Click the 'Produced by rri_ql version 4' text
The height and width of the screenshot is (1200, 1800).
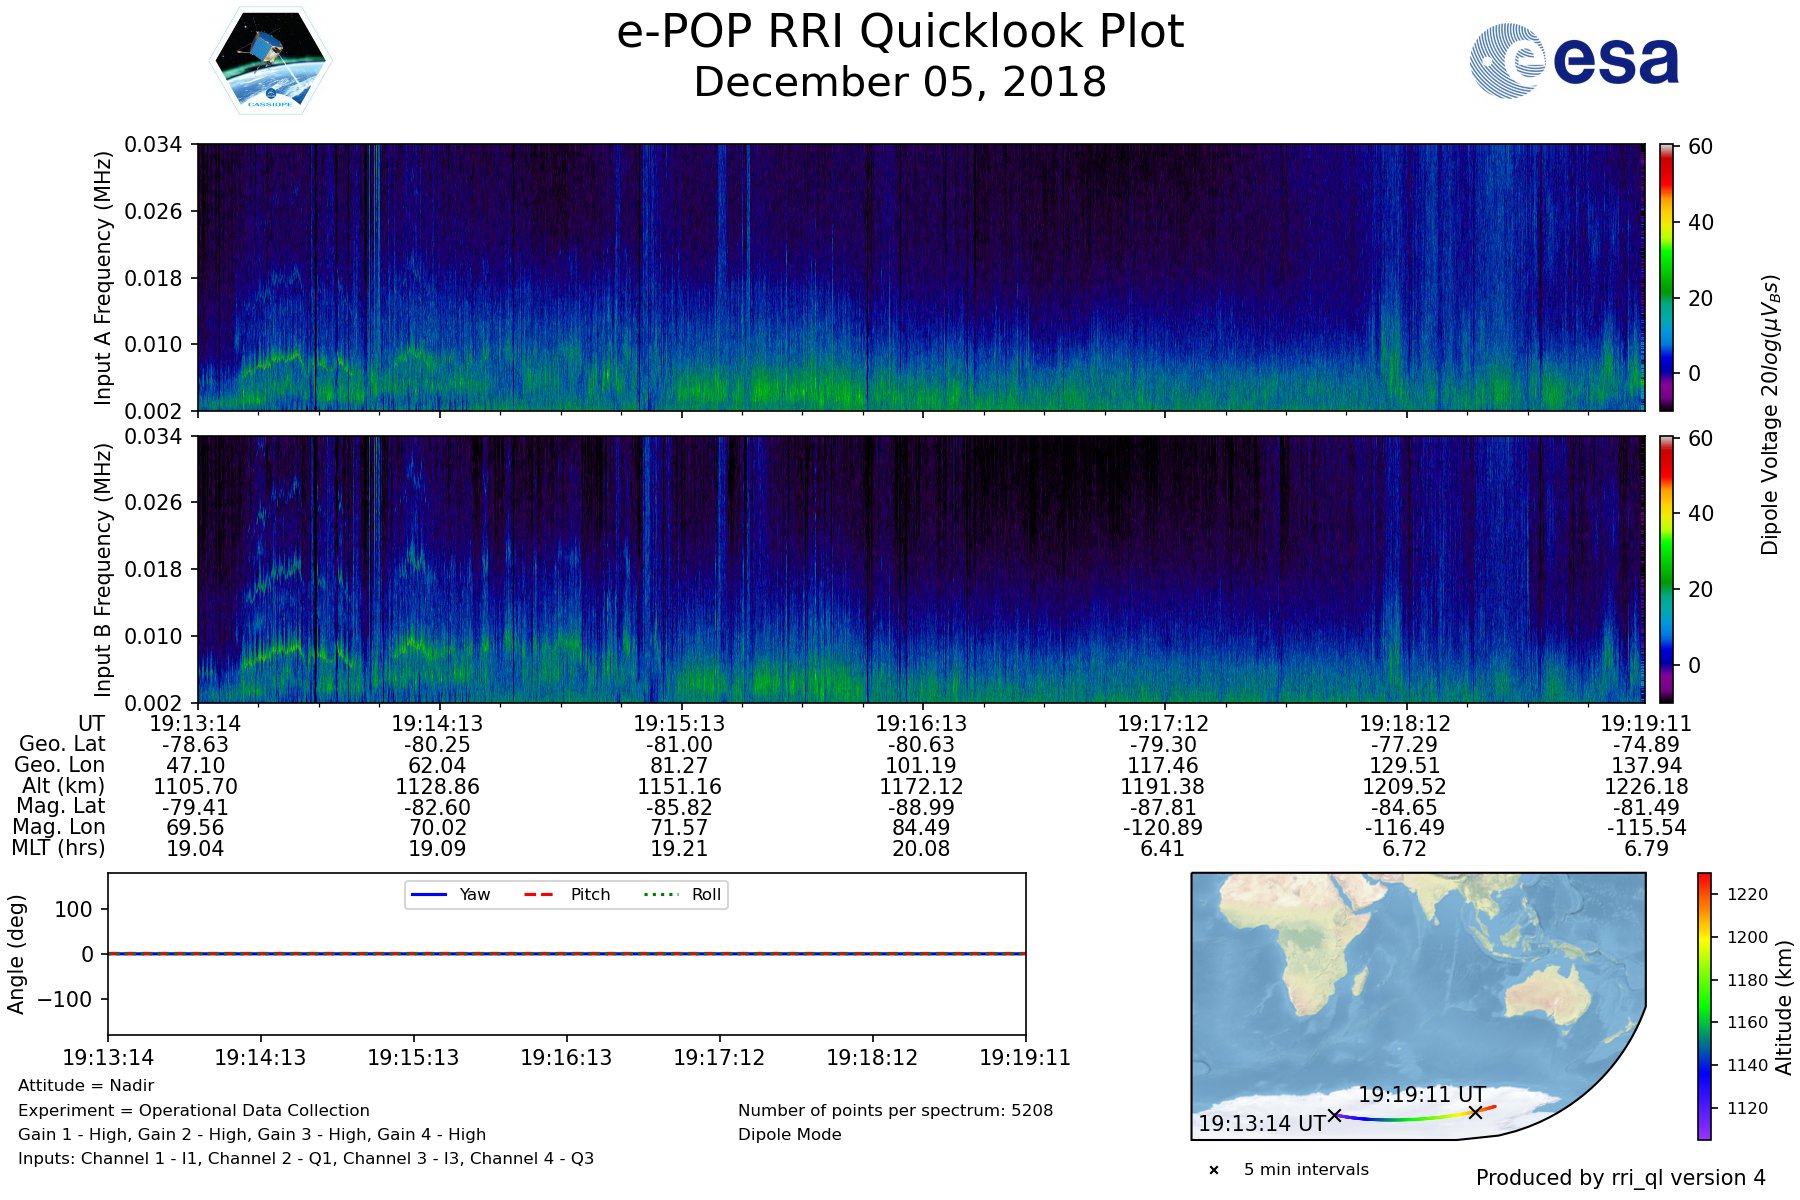click(1620, 1178)
